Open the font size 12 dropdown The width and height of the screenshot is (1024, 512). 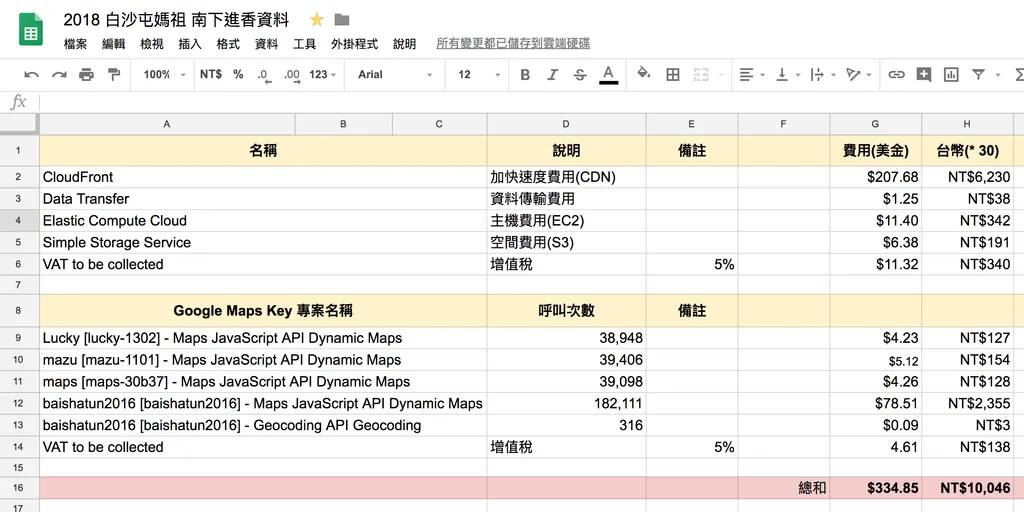point(479,74)
